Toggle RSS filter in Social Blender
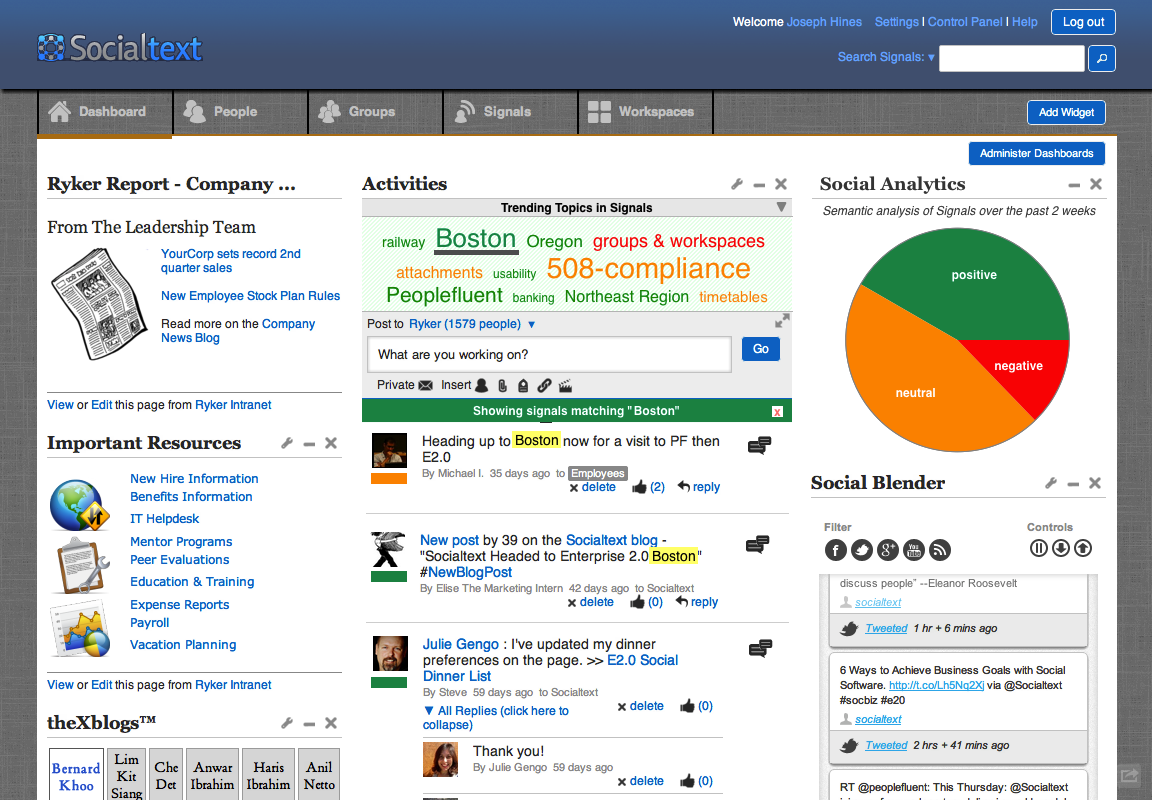Screen dimensions: 1152x800 [x=940, y=549]
